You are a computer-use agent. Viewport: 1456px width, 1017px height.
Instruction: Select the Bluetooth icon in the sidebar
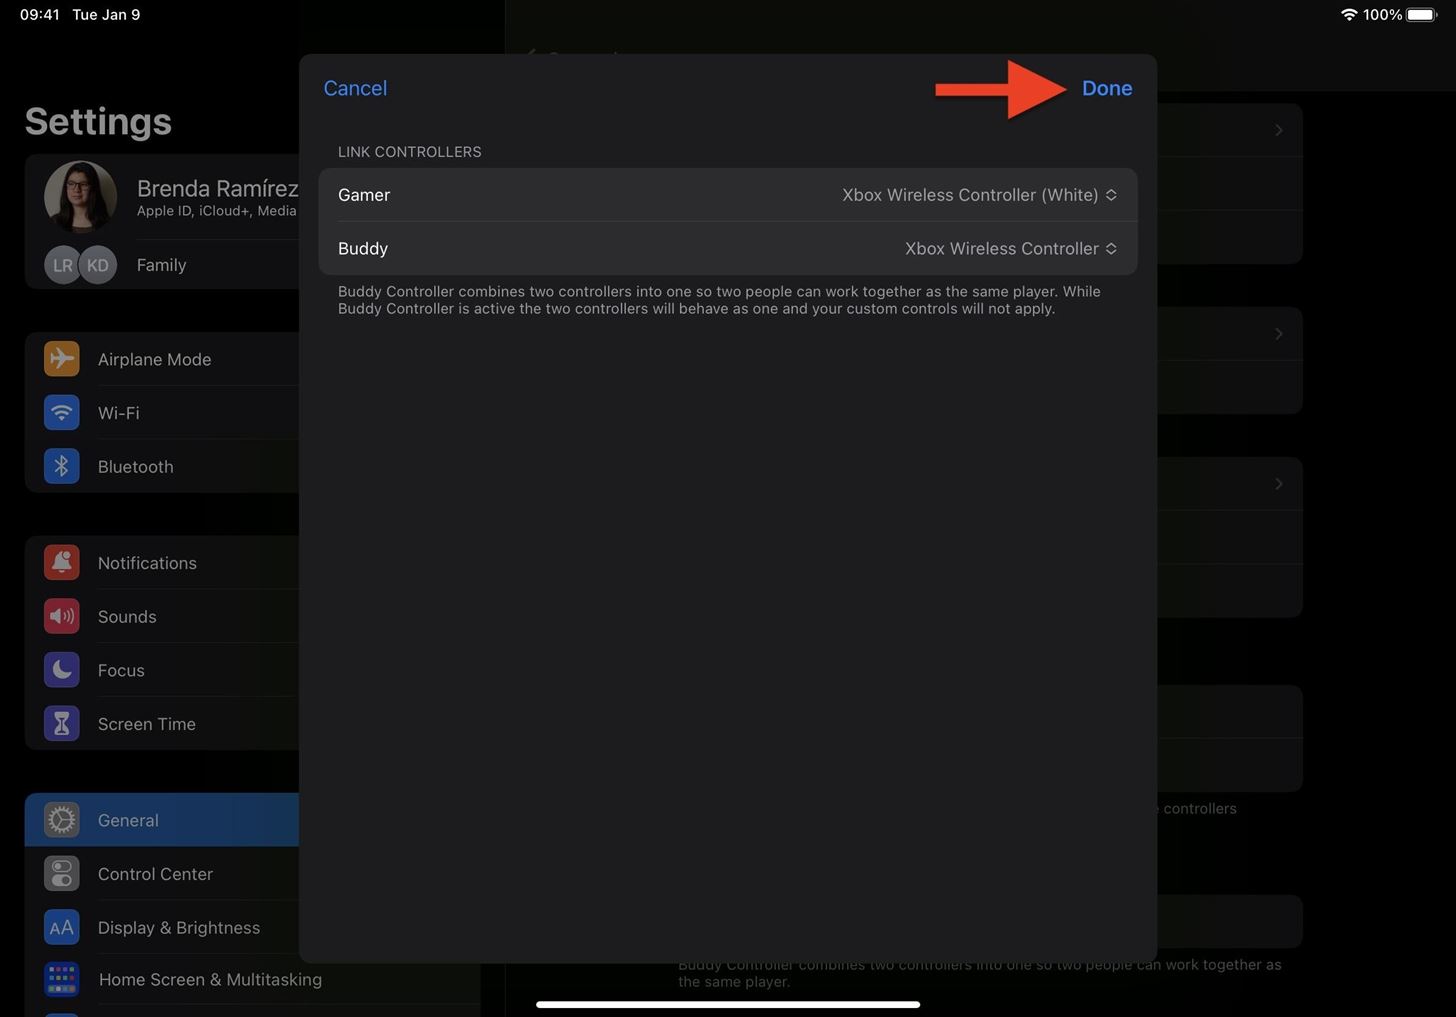(x=61, y=466)
